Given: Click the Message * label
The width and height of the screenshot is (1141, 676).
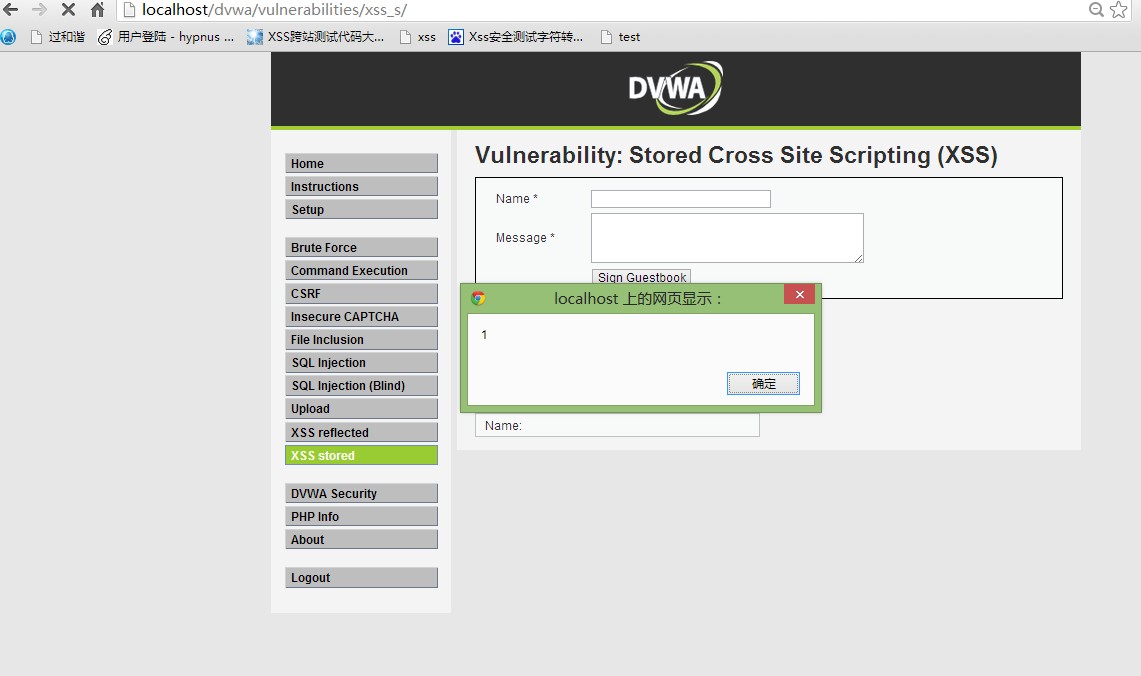Looking at the screenshot, I should (x=525, y=237).
